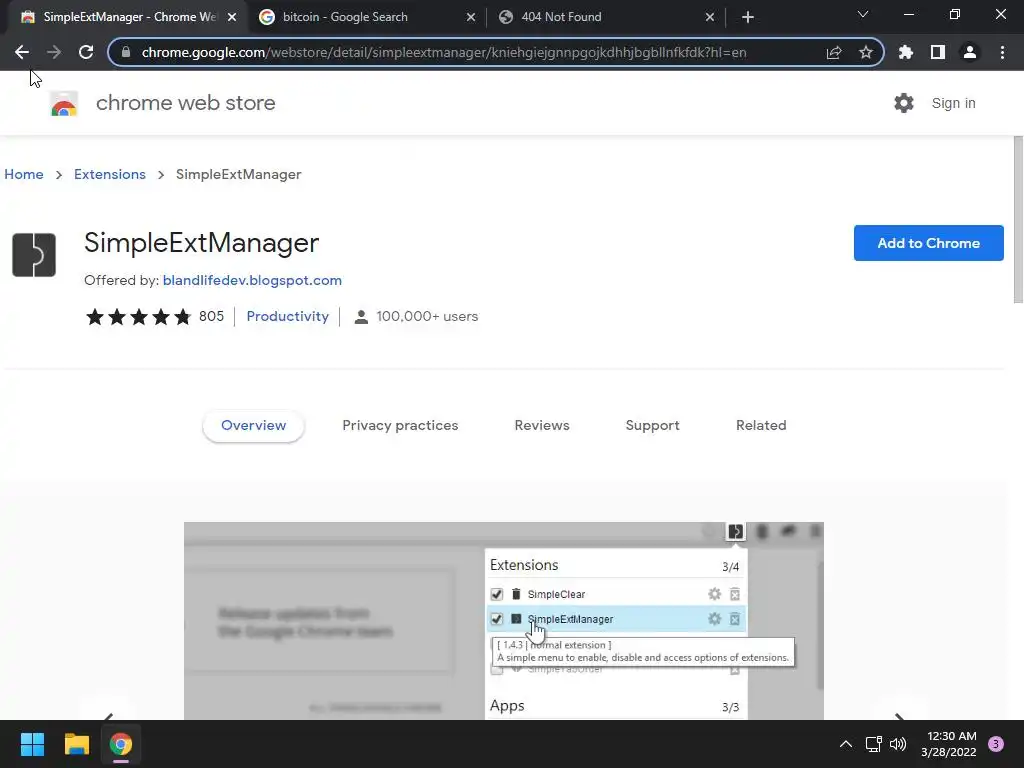
Task: Click the share page icon in address bar
Action: point(834,52)
